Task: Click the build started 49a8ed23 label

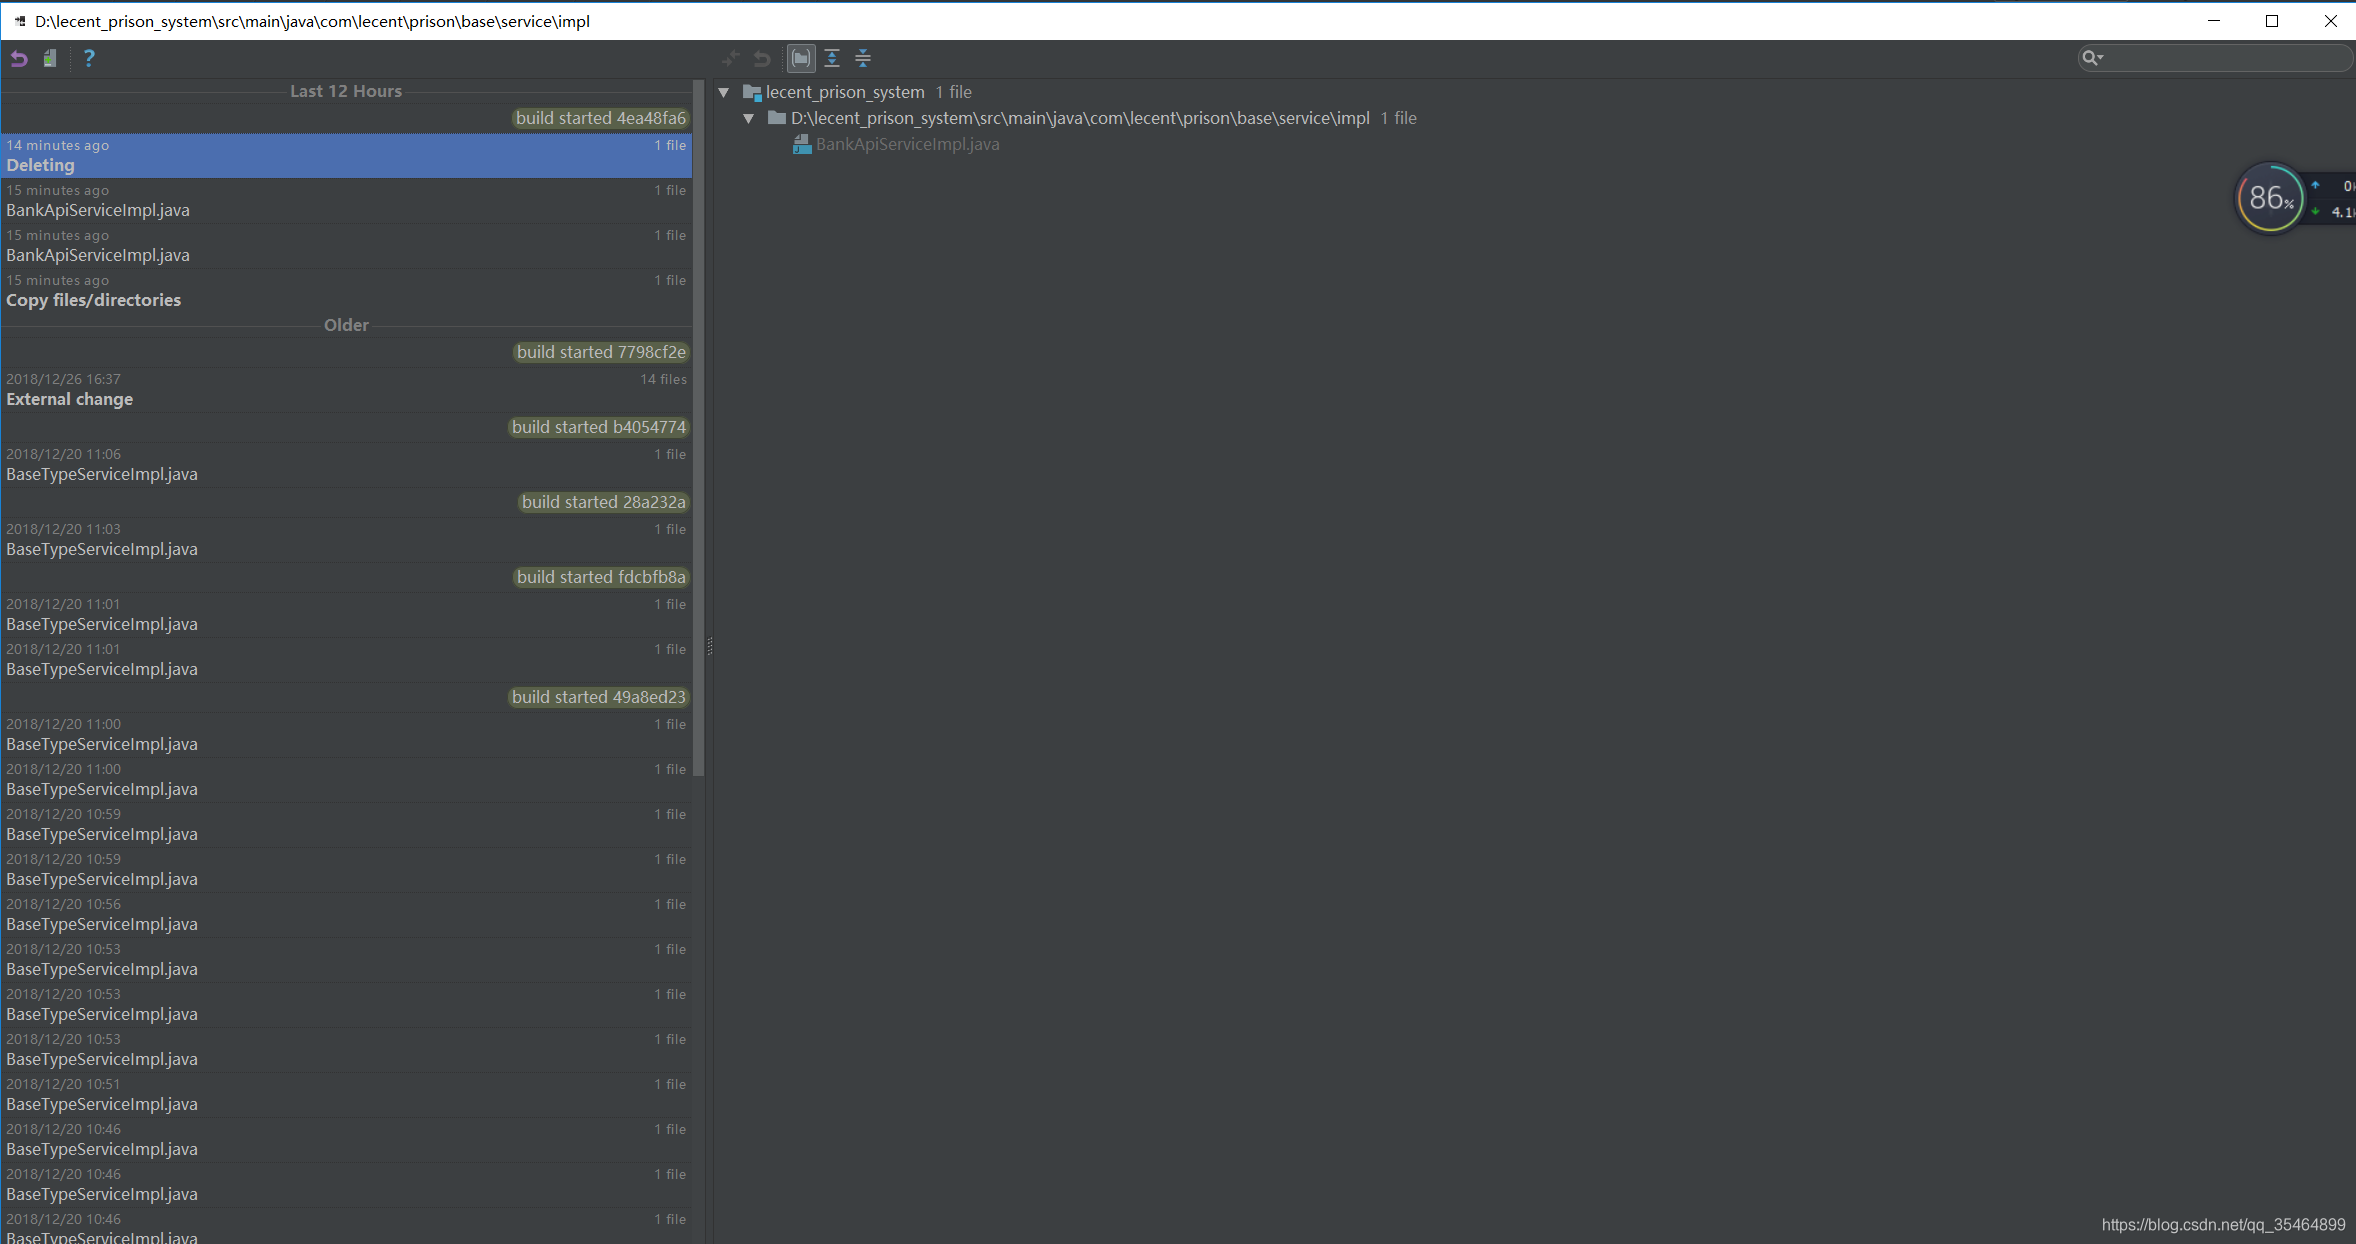Action: click(599, 697)
